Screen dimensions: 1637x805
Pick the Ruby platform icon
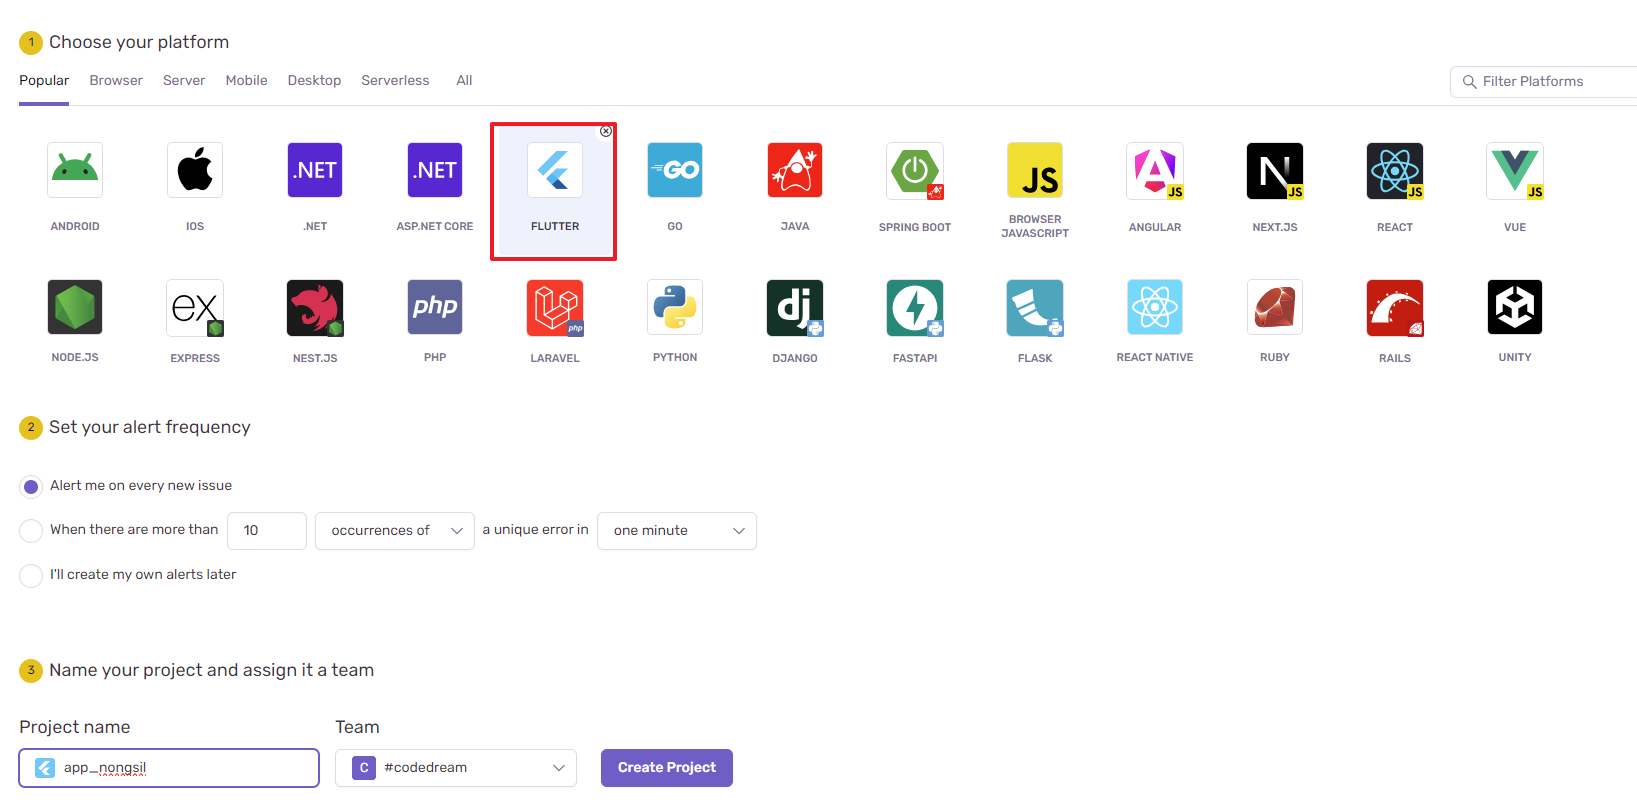[x=1275, y=307]
